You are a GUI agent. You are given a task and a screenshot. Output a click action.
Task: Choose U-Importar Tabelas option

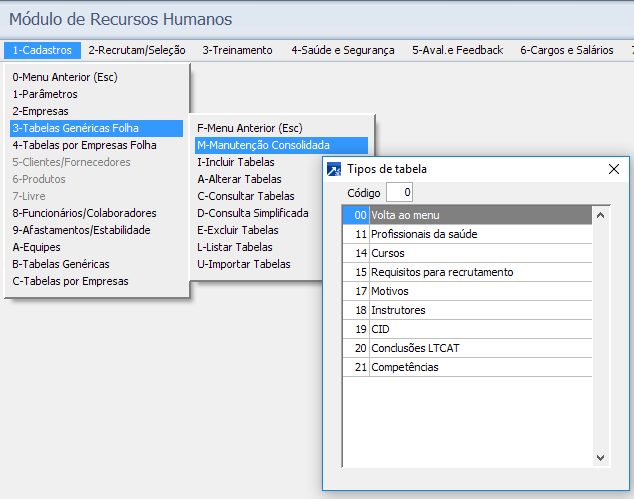pos(244,264)
